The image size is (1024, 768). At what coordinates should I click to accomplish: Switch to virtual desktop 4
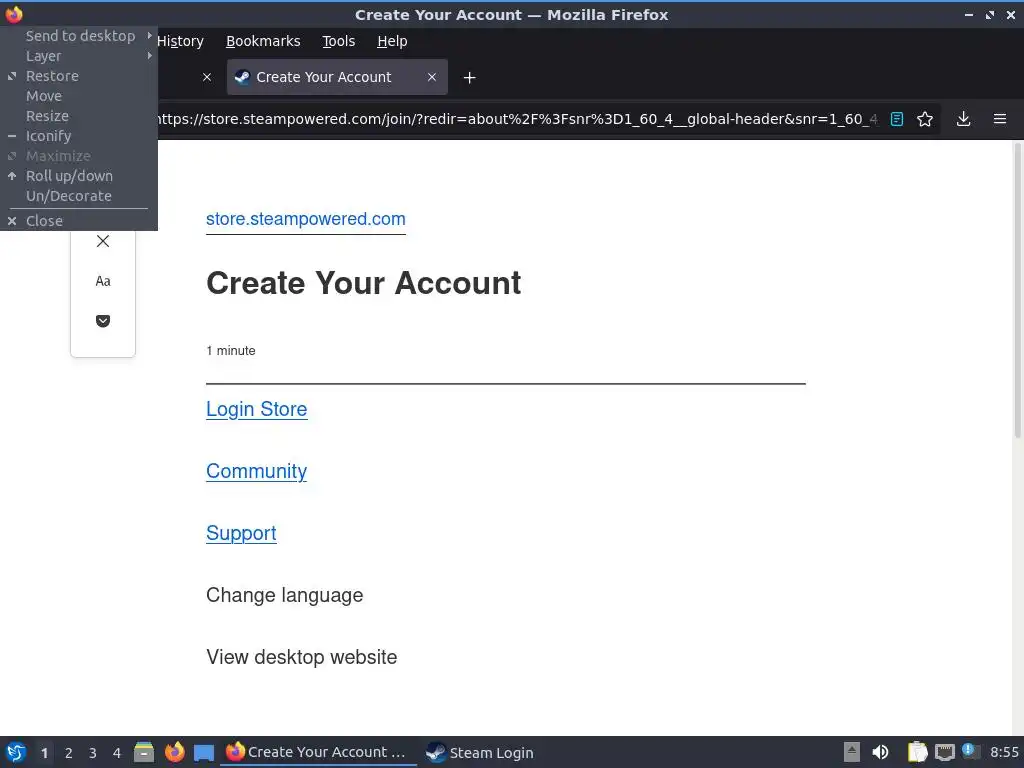pyautogui.click(x=117, y=753)
